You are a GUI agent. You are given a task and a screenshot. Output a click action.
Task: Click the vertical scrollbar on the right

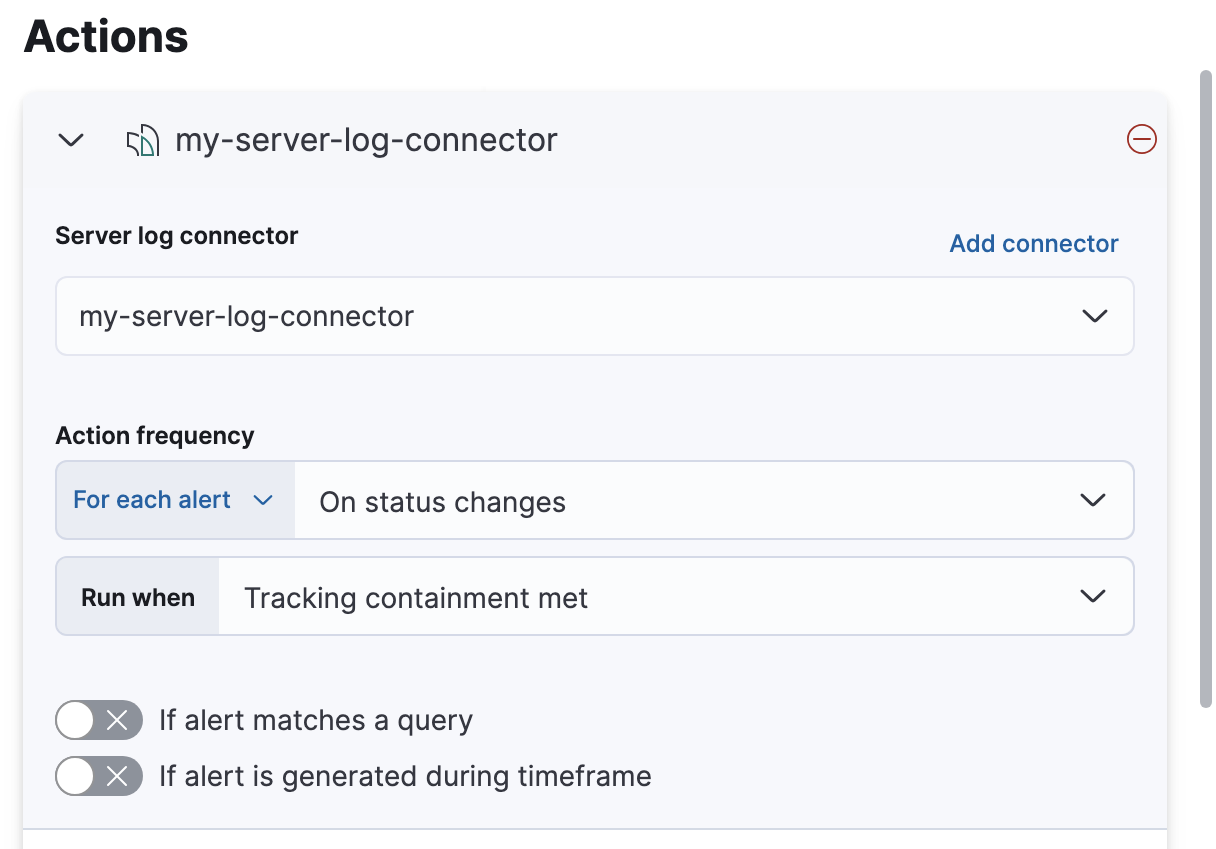click(1207, 390)
